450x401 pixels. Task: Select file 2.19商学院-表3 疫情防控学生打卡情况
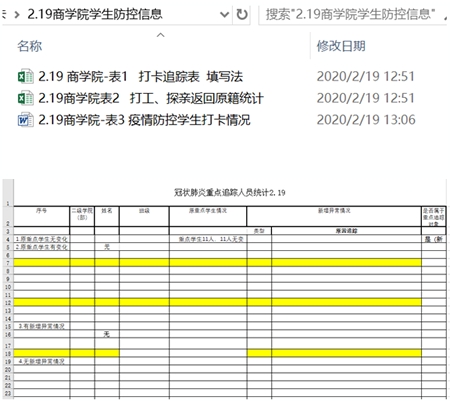[x=144, y=120]
